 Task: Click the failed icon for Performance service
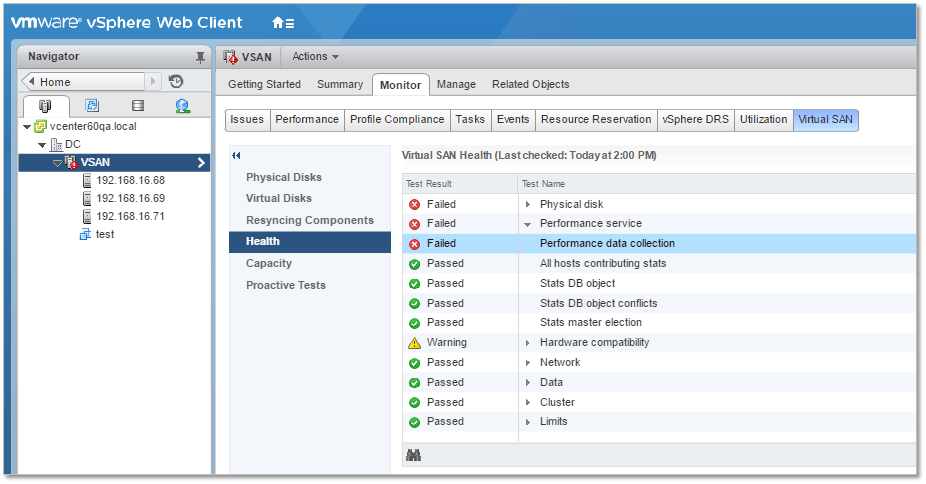click(415, 224)
